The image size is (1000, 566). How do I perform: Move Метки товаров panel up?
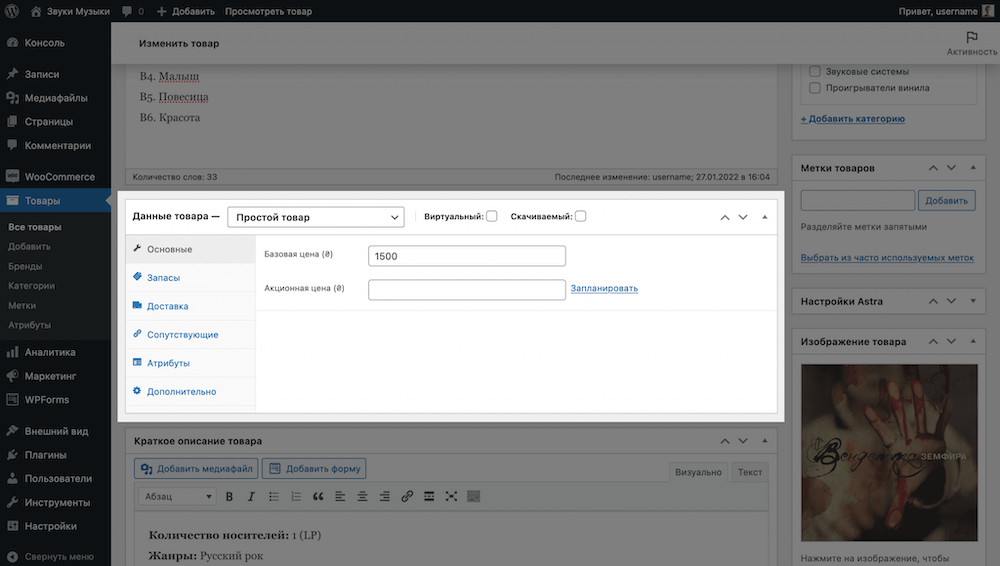pos(933,168)
